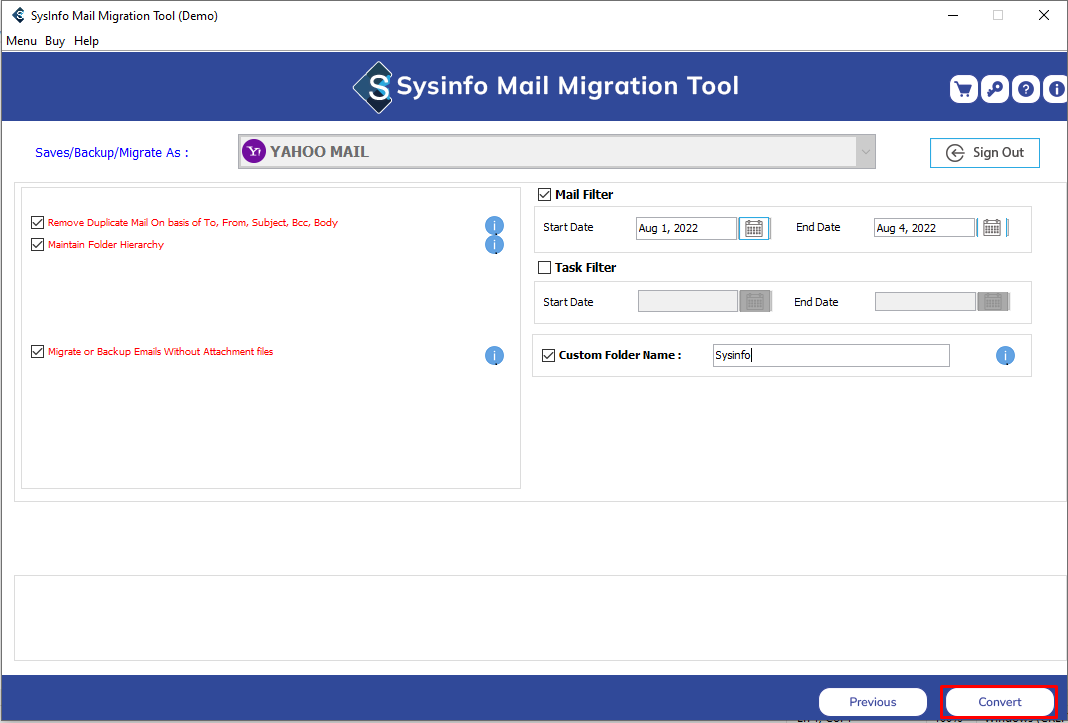Click info icon for Without Attachment option
This screenshot has height=723, width=1068.
click(494, 356)
